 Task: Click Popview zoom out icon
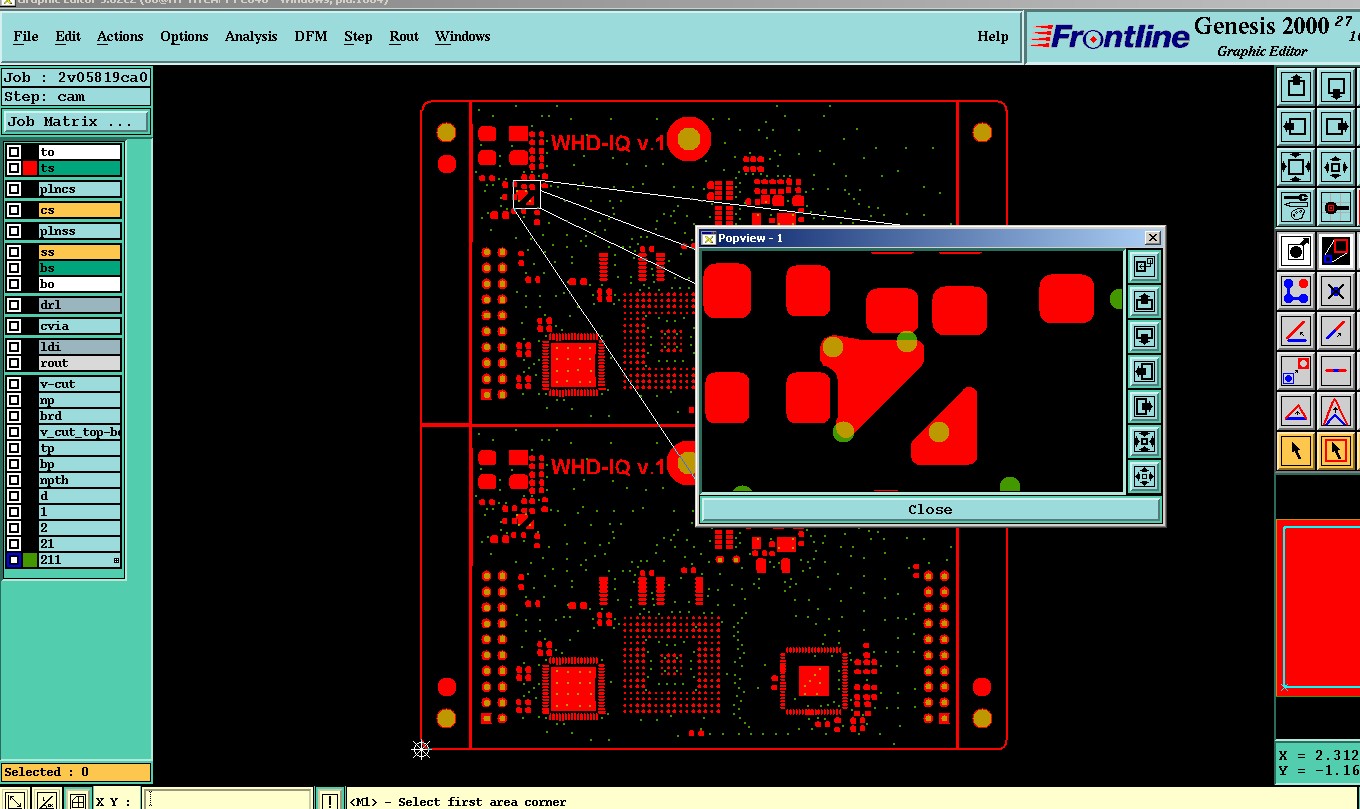point(1144,476)
